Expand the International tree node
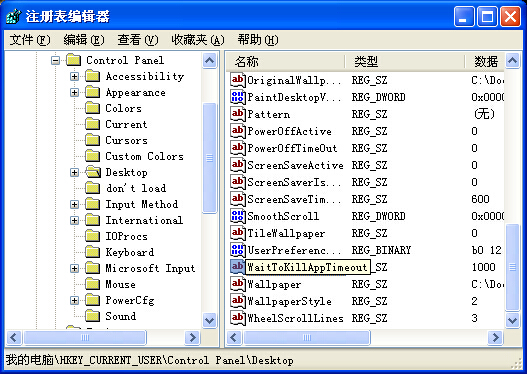 75,220
